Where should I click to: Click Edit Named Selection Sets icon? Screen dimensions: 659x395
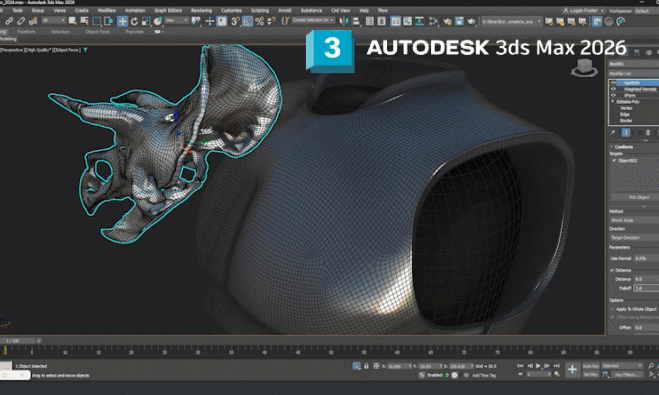pyautogui.click(x=285, y=21)
